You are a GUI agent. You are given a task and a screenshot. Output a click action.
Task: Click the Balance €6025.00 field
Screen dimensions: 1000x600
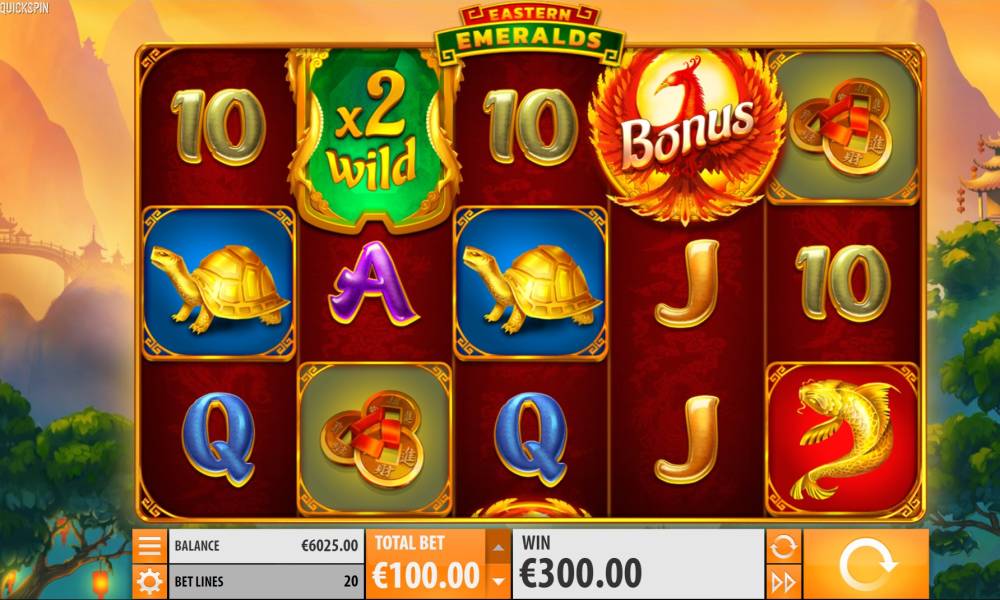coord(266,546)
